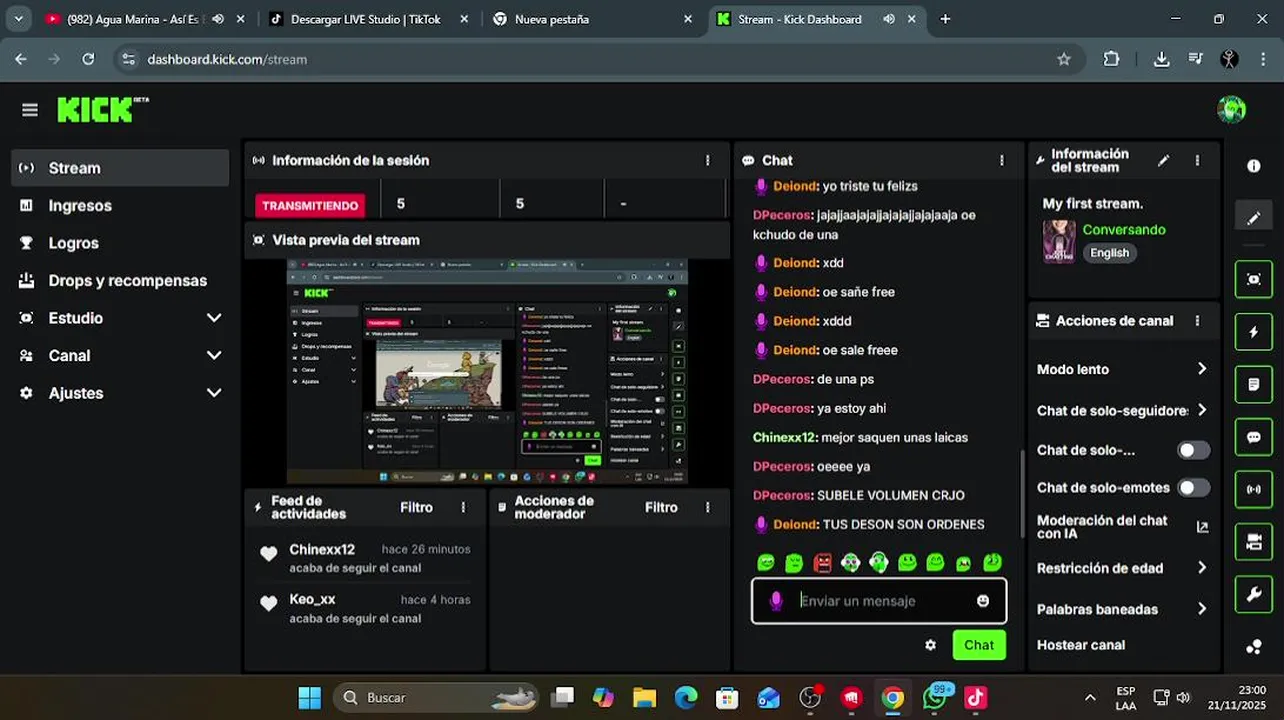1284x720 pixels.
Task: Open Información del stream three-dot menu
Action: (x=1197, y=160)
